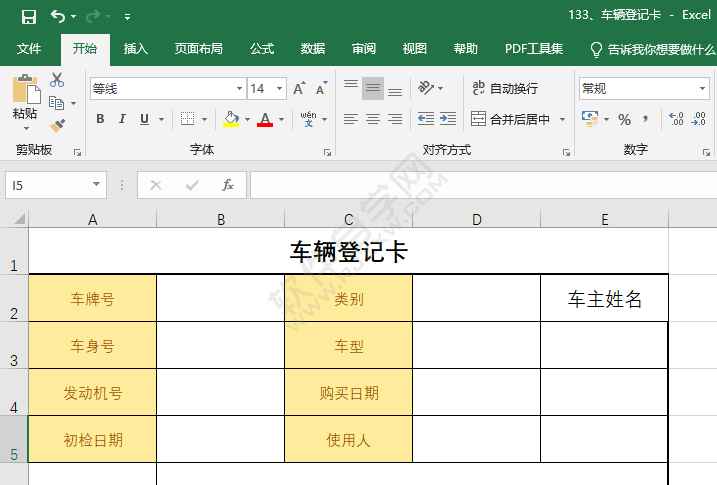Switch to the 页面布局 tab
Viewport: 717px width, 485px height.
[x=198, y=49]
